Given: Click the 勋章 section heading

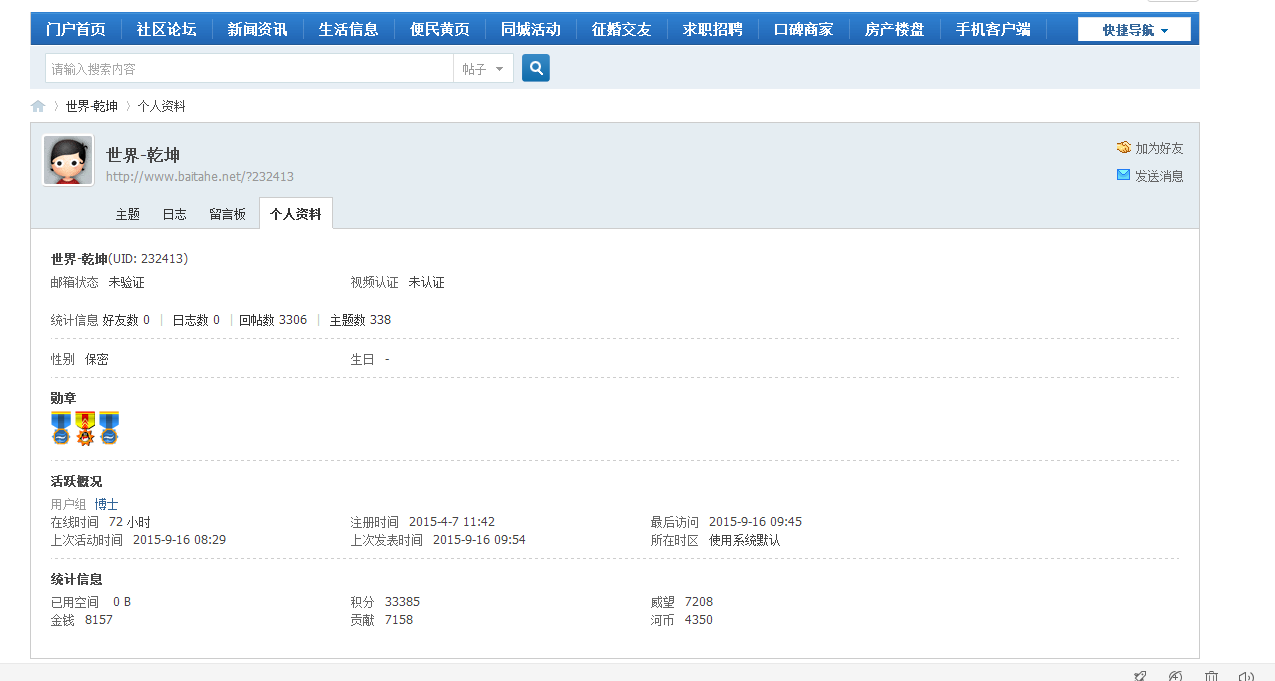Looking at the screenshot, I should pyautogui.click(x=63, y=398).
